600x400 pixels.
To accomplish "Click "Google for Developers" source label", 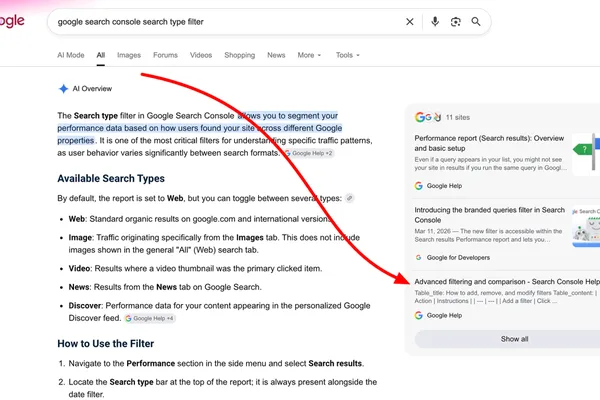I will (458, 258).
